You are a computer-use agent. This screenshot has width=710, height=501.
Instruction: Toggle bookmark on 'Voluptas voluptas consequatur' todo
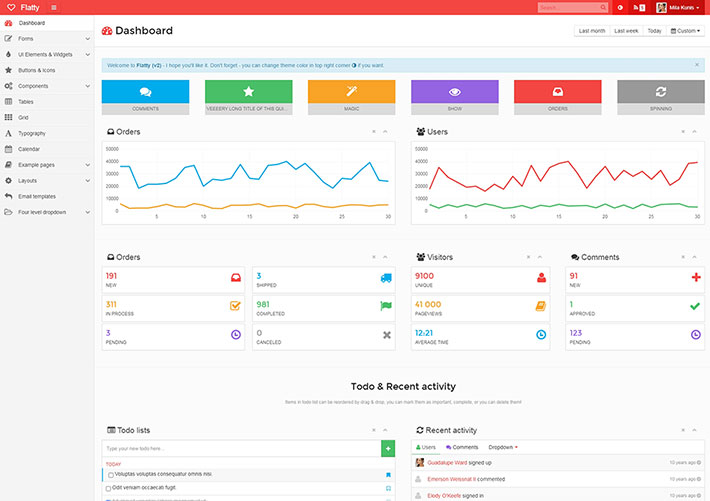coord(388,474)
